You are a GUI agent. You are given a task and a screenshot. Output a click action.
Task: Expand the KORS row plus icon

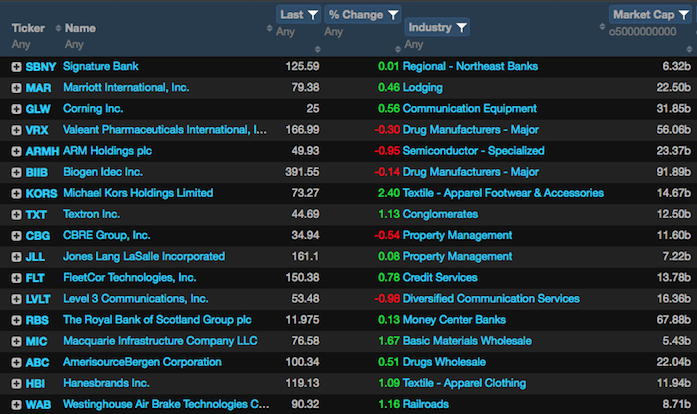pos(16,193)
